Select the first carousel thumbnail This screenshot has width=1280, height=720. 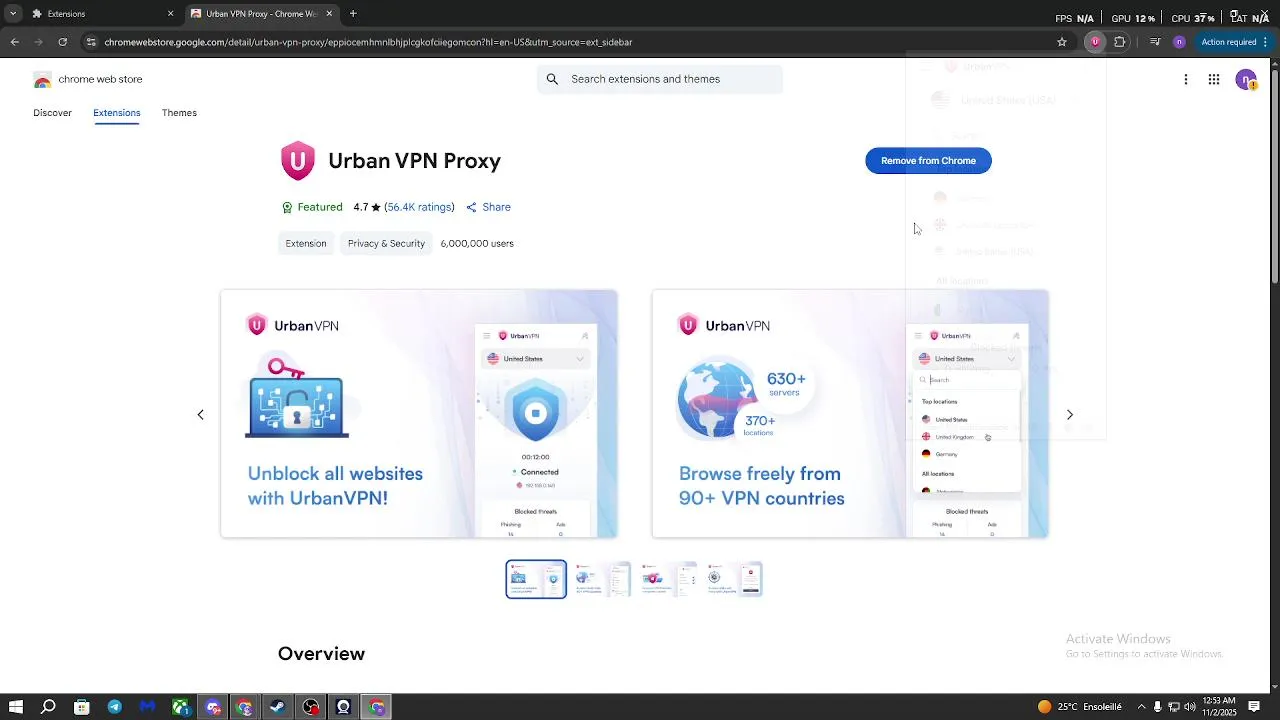536,579
